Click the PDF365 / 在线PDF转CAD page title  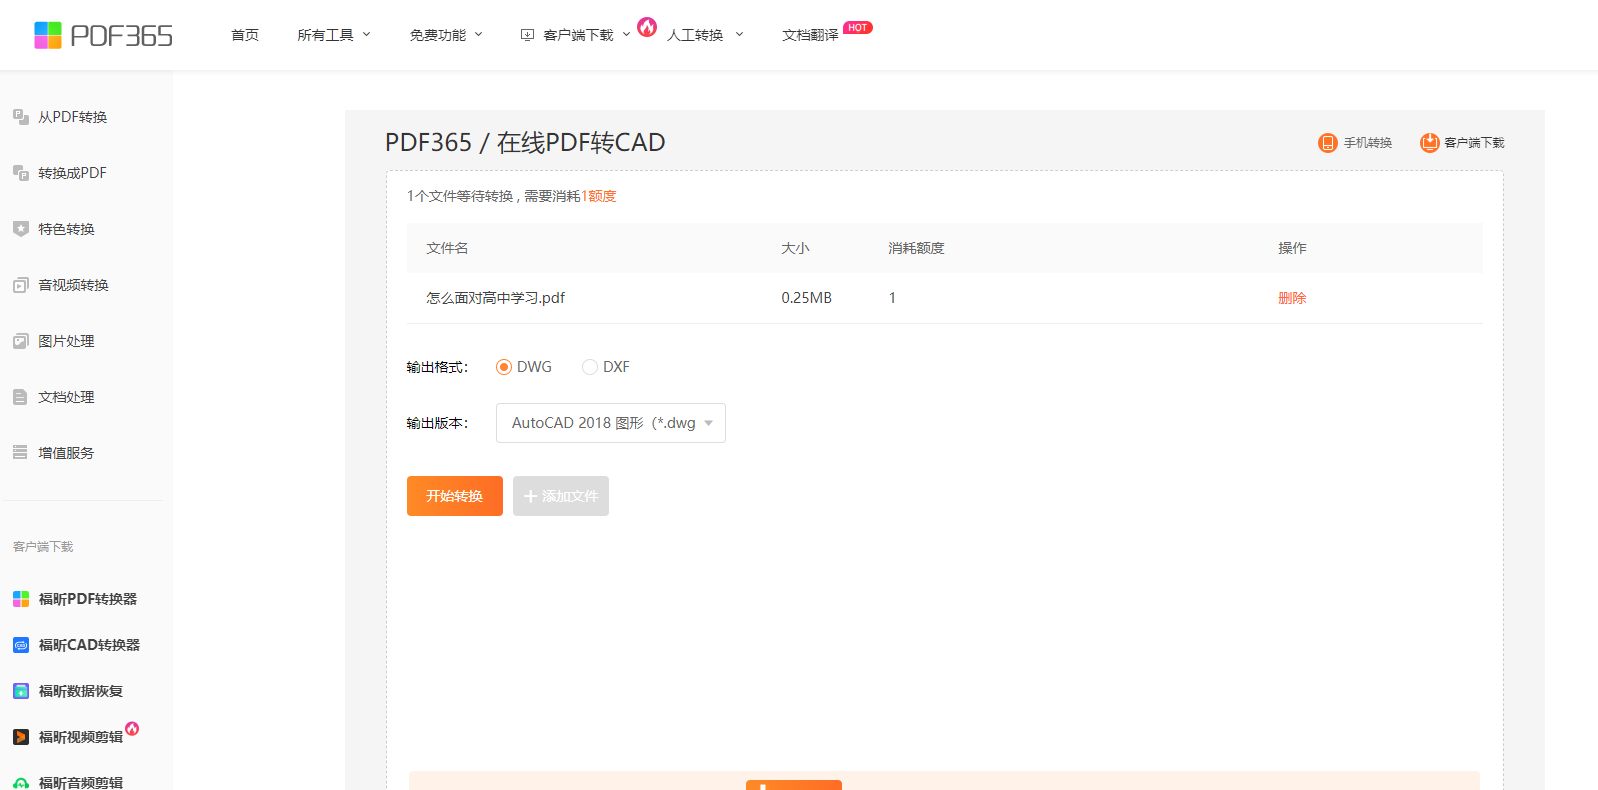click(x=525, y=142)
